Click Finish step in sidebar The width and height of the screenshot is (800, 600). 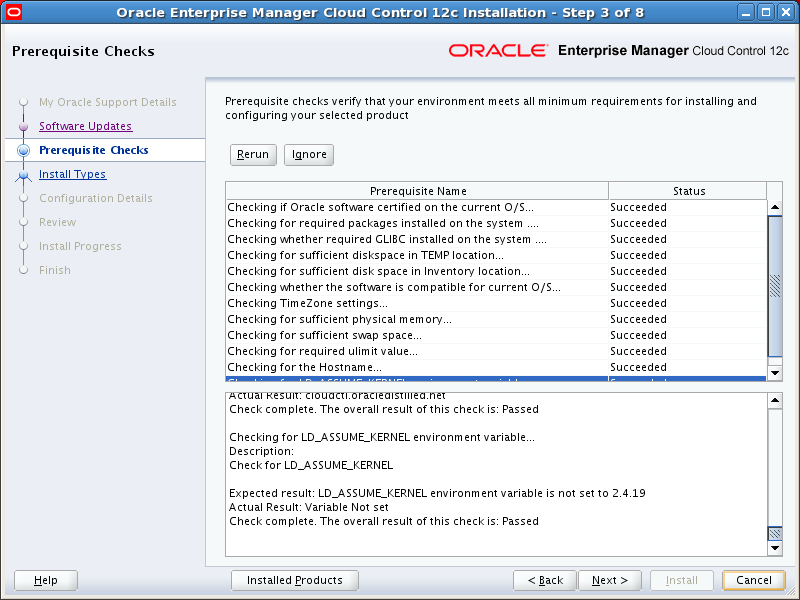click(55, 270)
